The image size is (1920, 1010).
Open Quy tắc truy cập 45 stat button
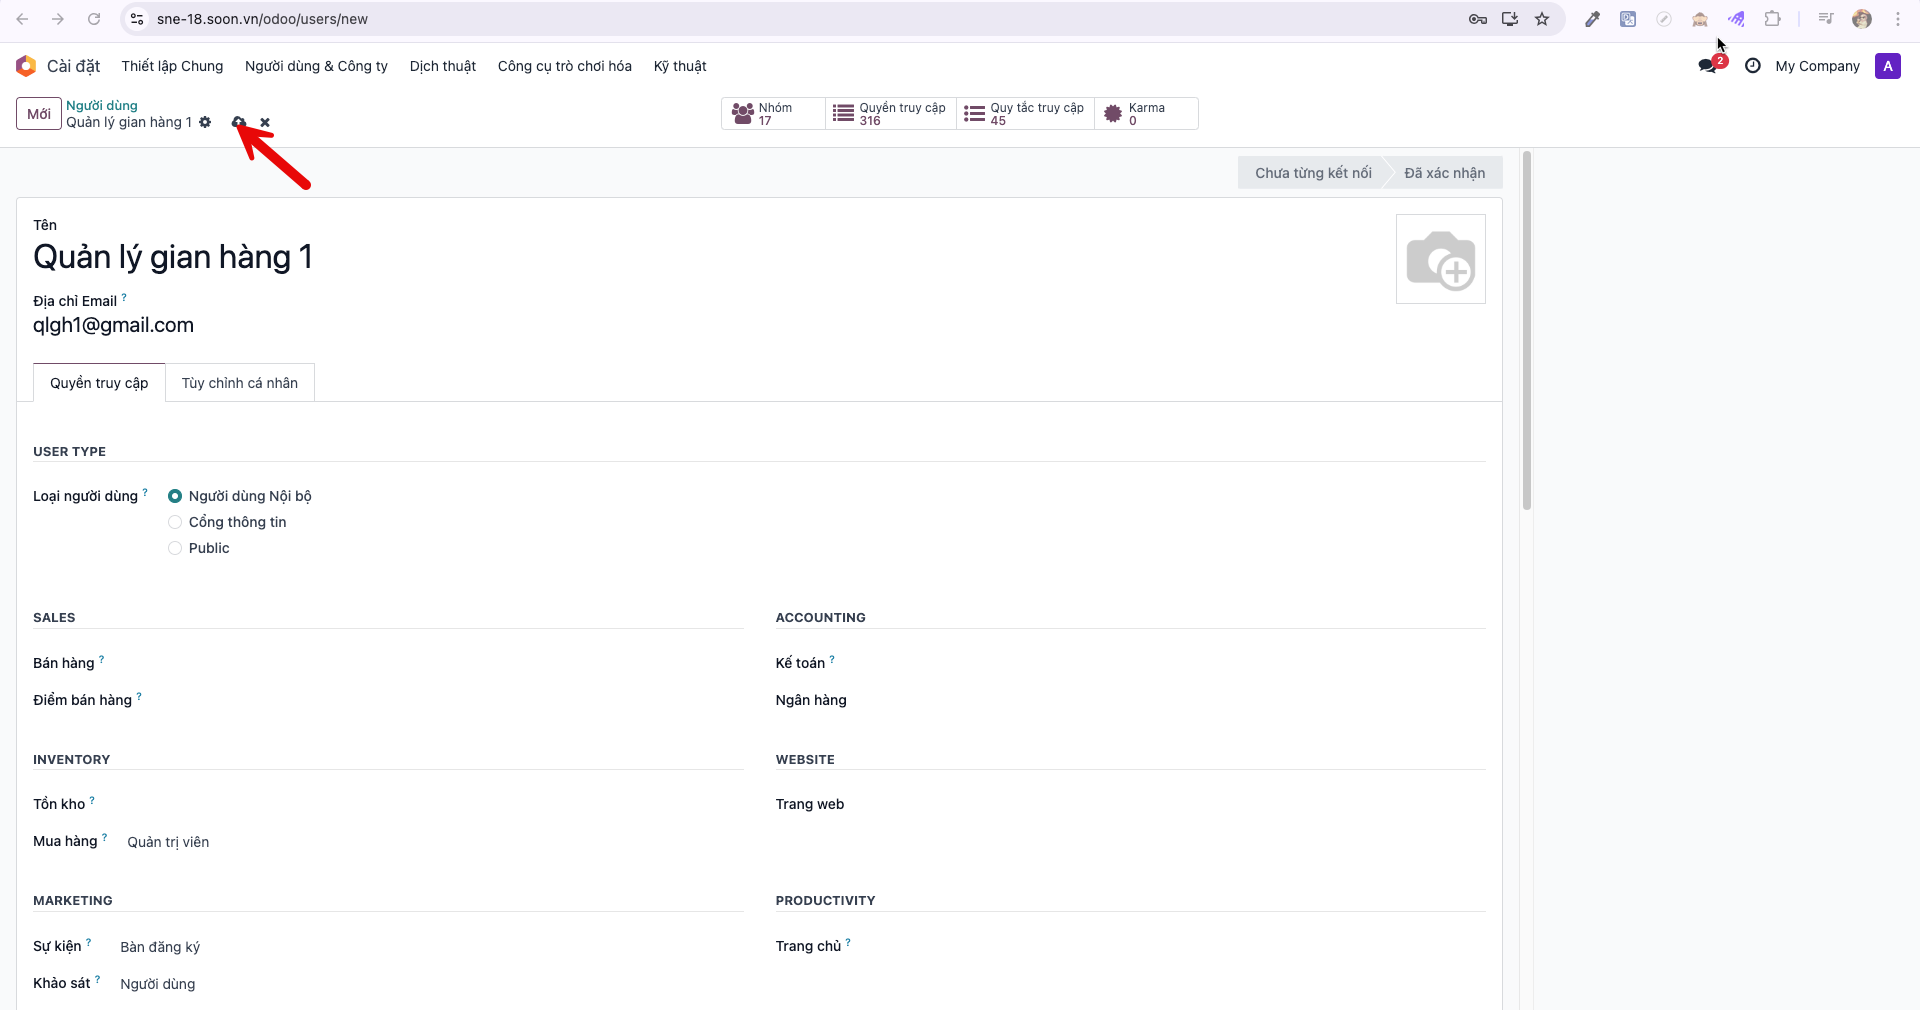point(1025,114)
